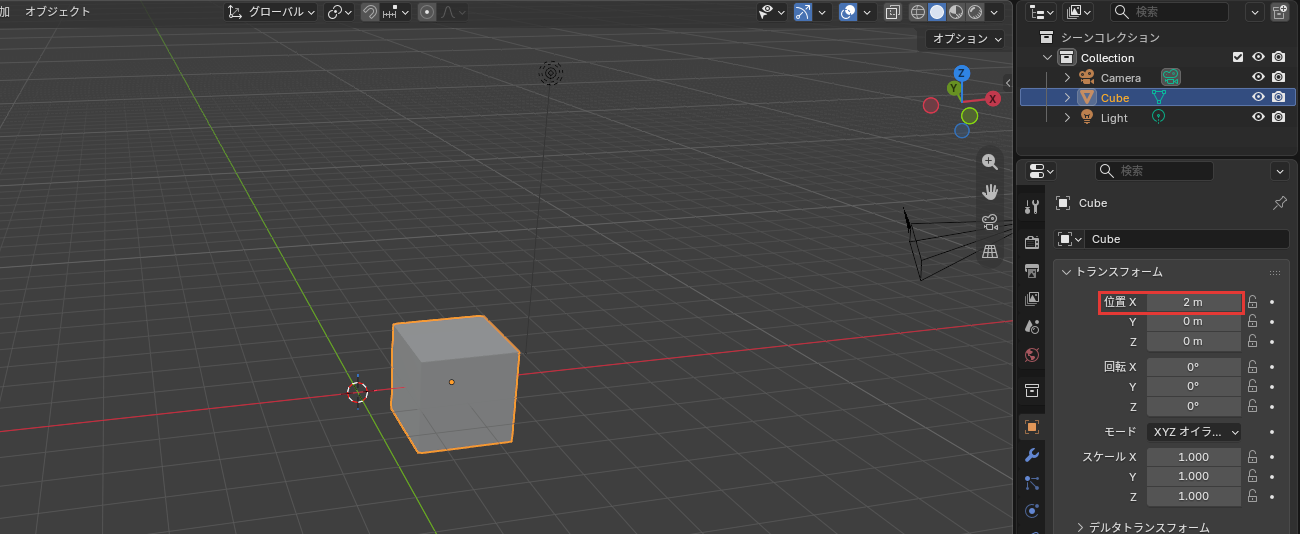Toggle perspective/orthographic grid button

pyautogui.click(x=990, y=252)
